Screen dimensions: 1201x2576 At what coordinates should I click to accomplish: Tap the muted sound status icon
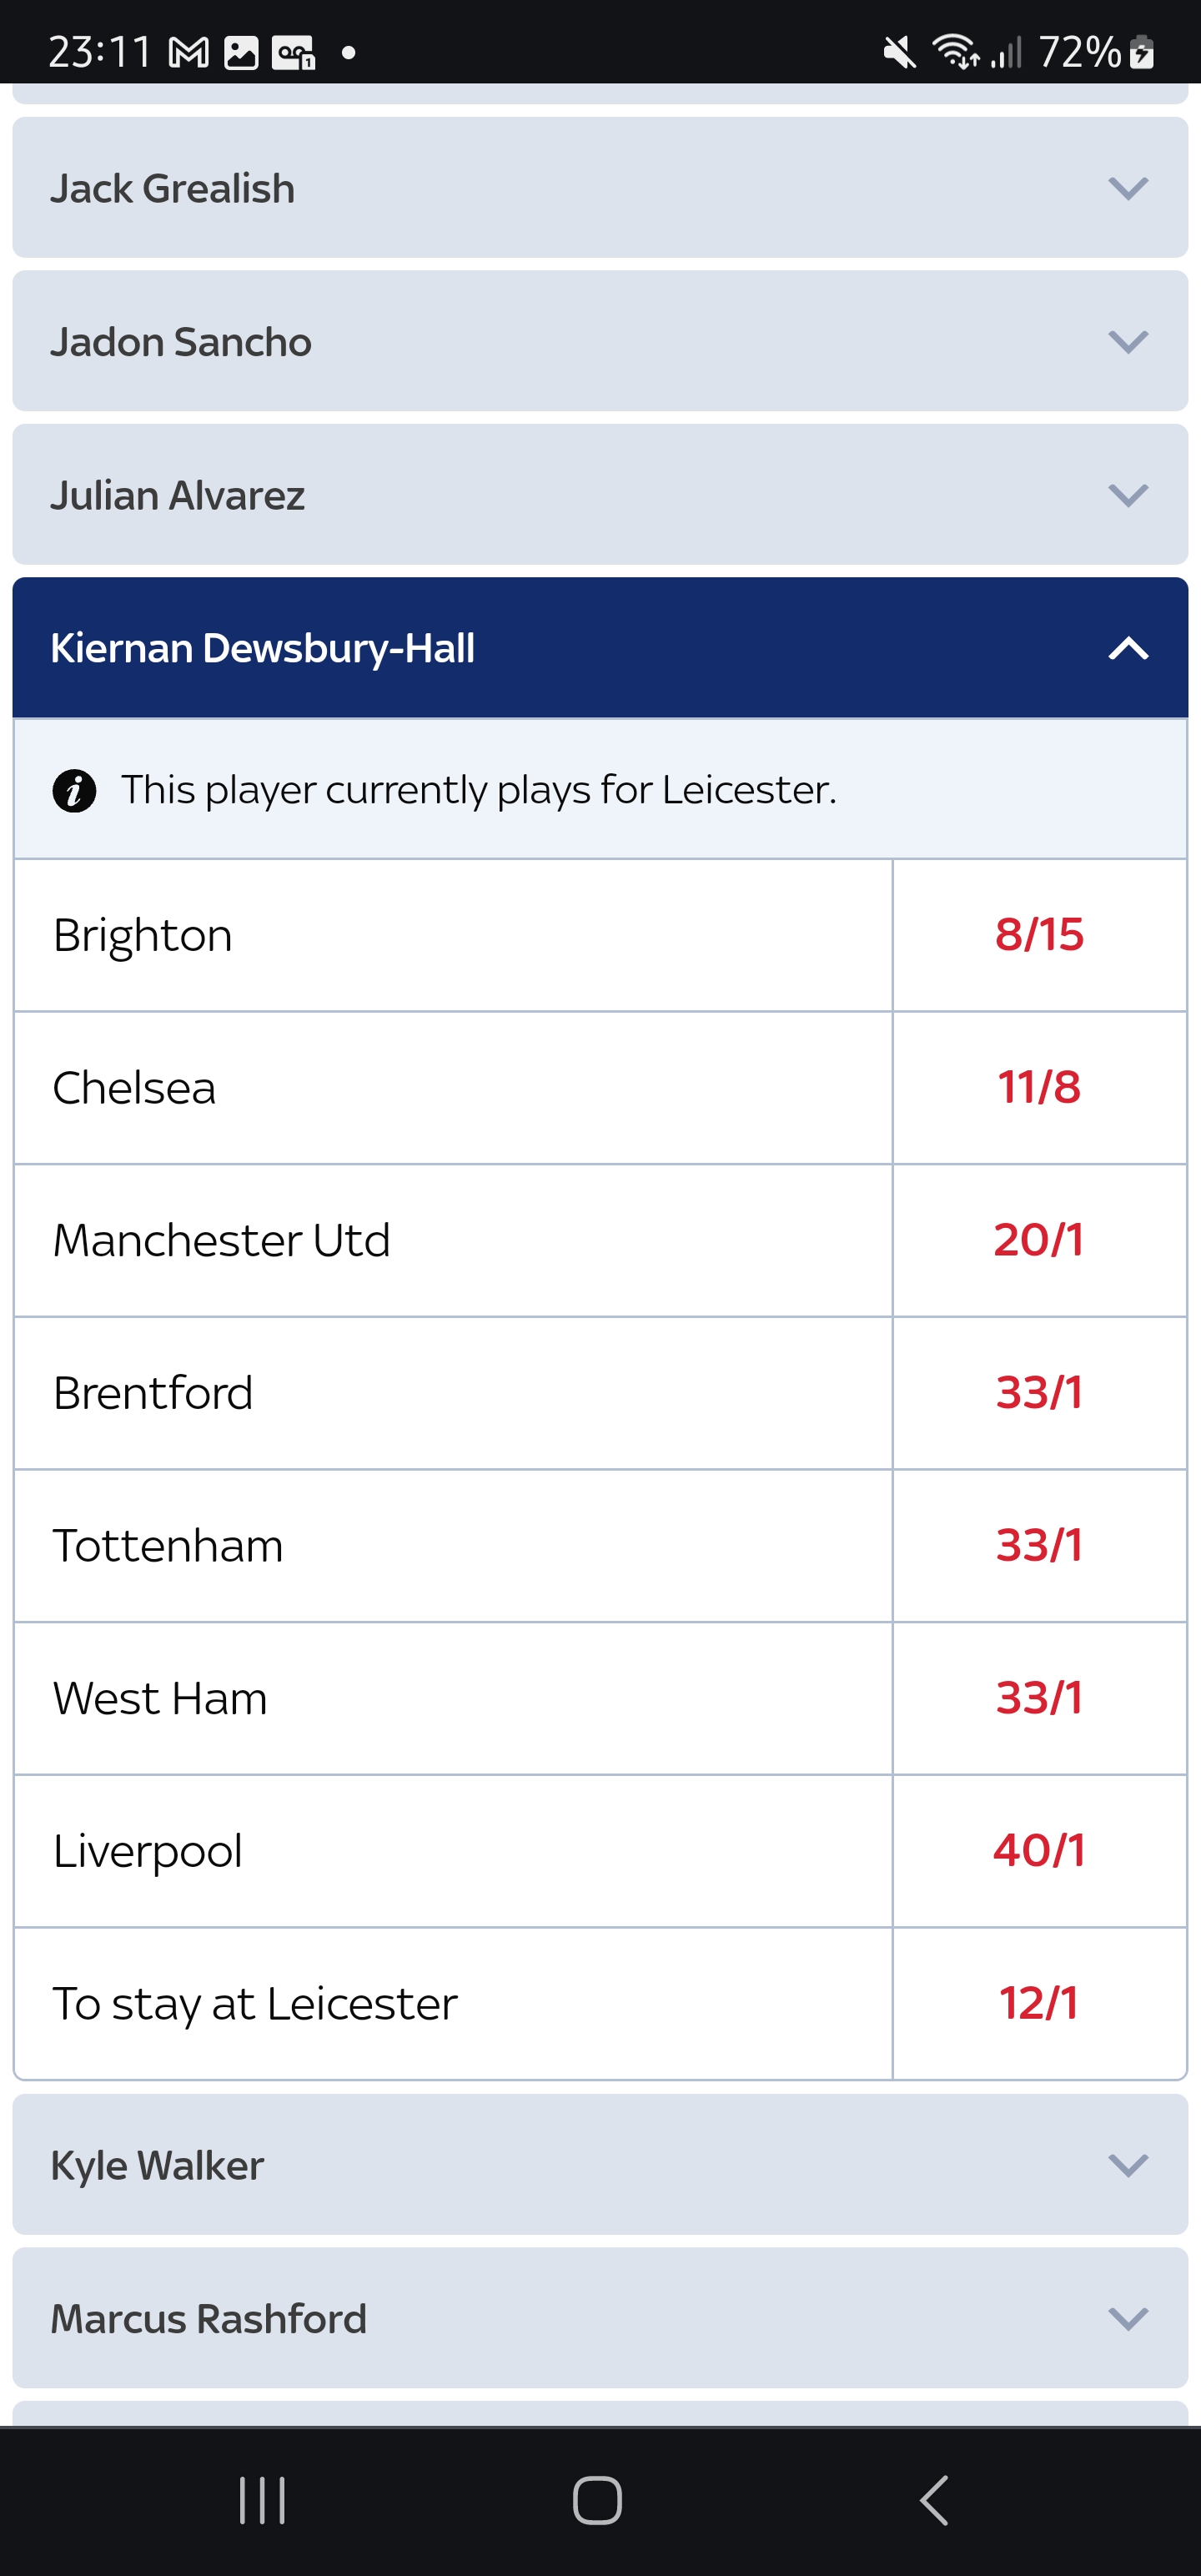tap(899, 52)
